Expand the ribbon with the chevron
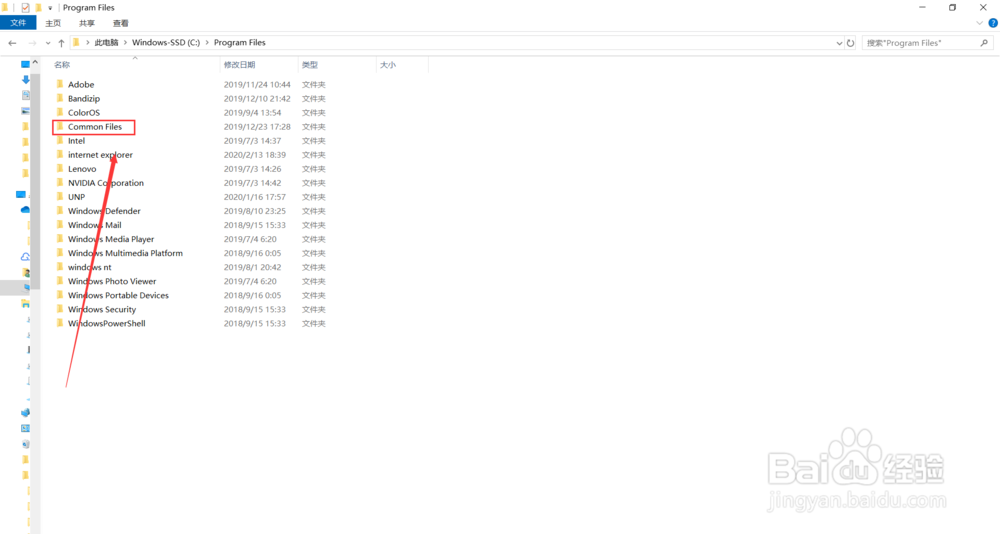 pyautogui.click(x=979, y=23)
